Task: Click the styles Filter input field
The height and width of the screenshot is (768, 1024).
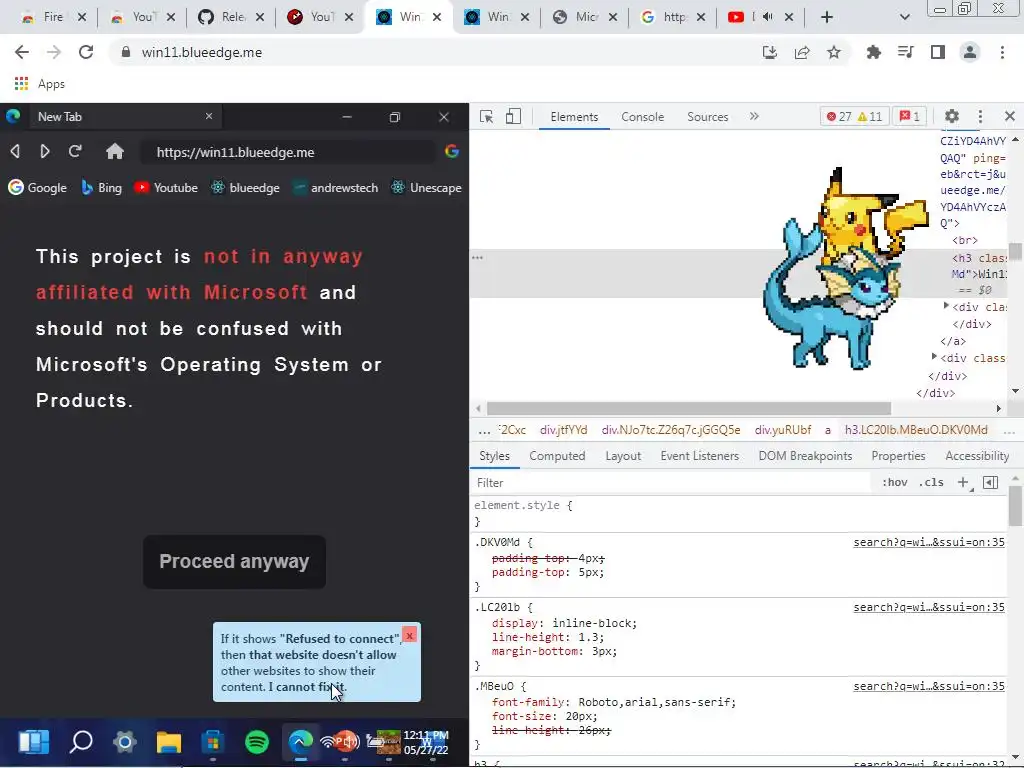Action: (673, 483)
